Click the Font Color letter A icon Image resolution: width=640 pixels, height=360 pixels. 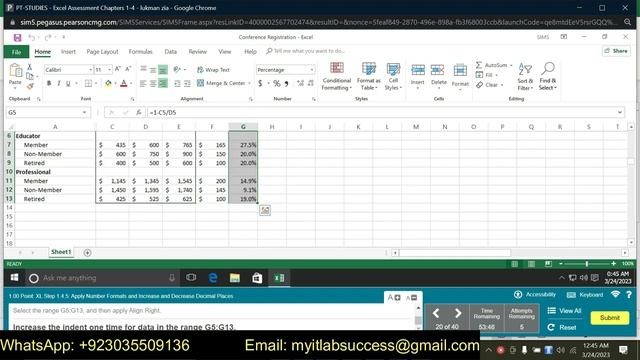124,83
